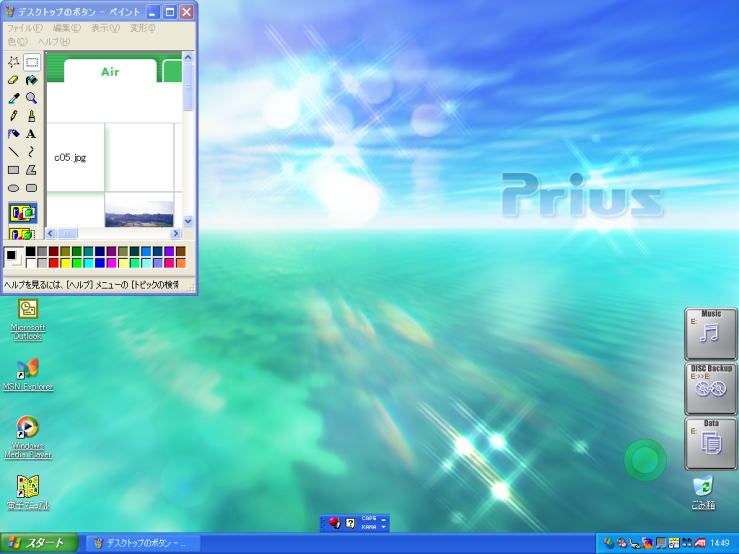Pick the white swatch in the palette
739x554 pixels.
point(31,263)
